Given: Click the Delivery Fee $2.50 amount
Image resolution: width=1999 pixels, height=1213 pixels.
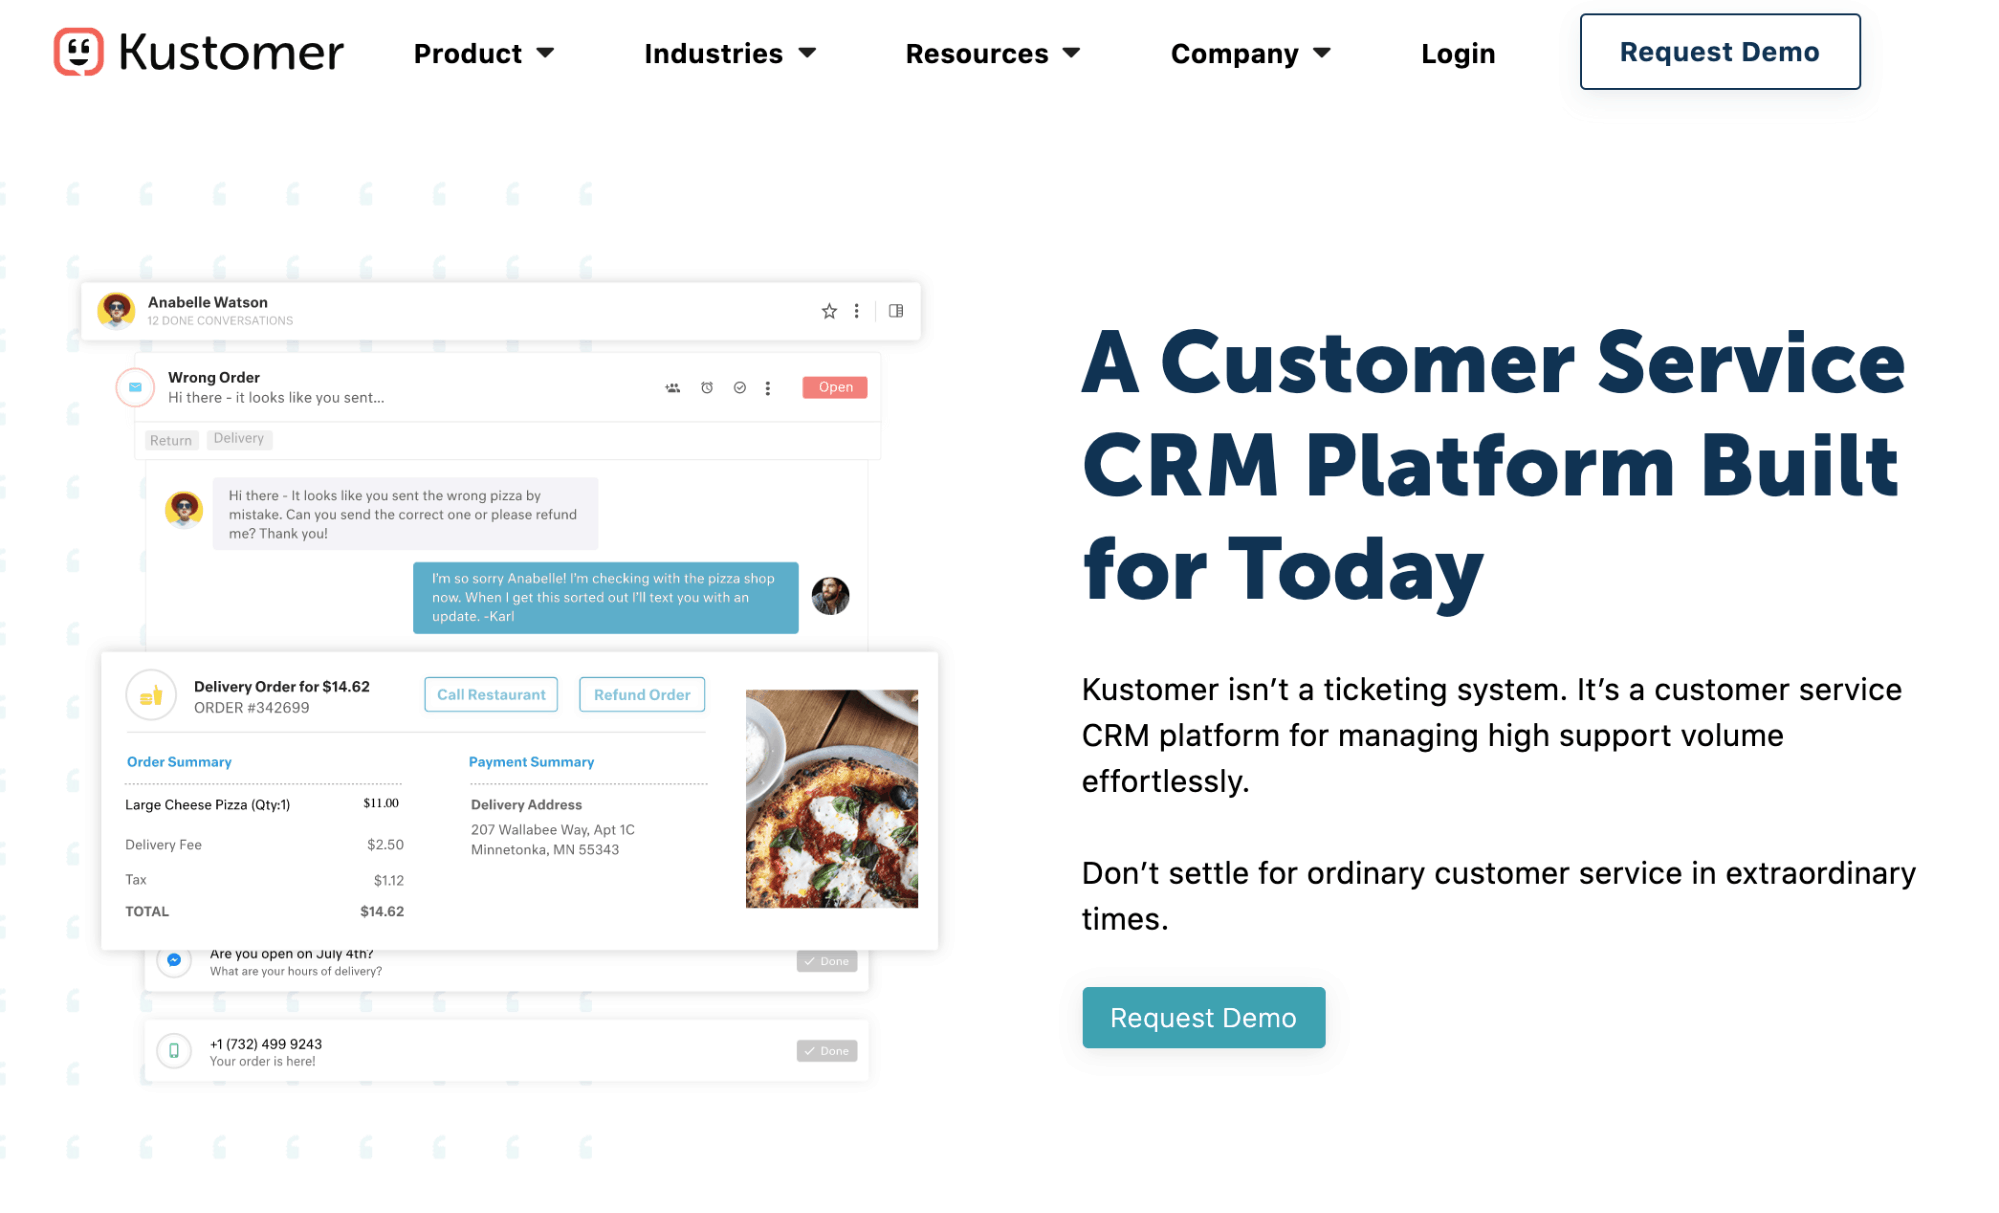Looking at the screenshot, I should (385, 845).
